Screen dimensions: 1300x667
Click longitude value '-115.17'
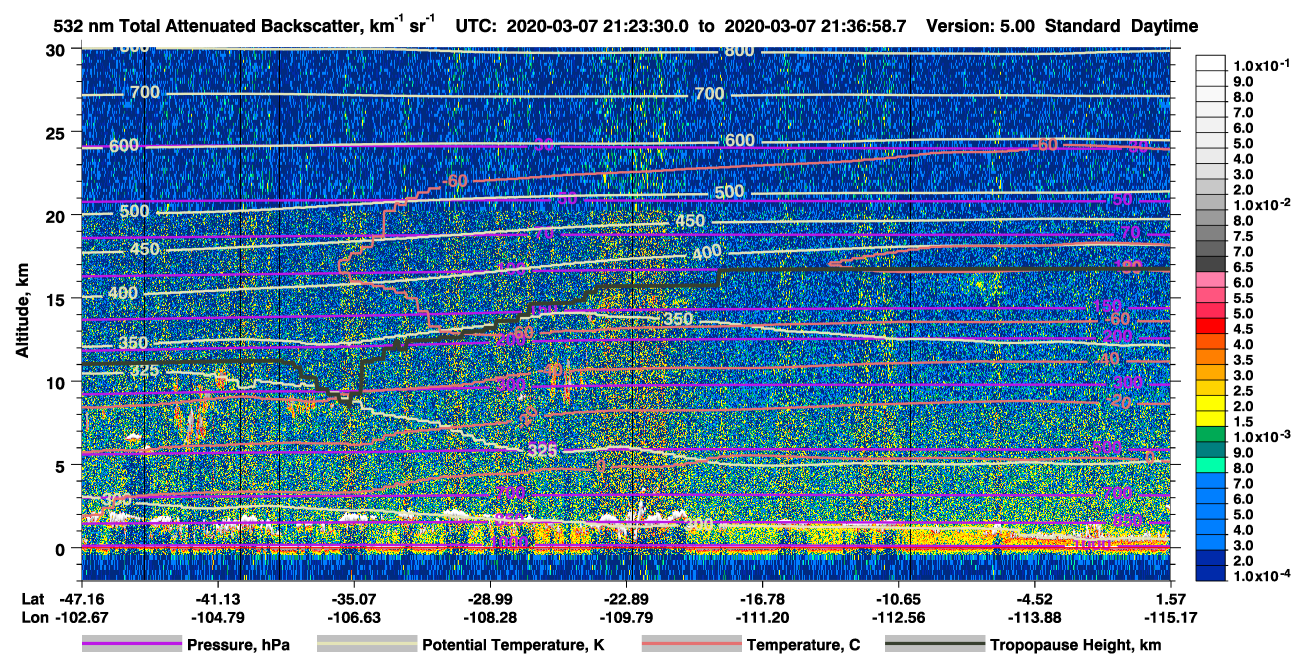click(1171, 617)
